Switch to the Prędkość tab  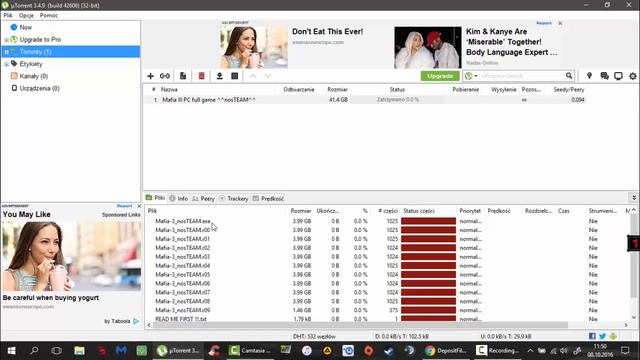pyautogui.click(x=268, y=198)
